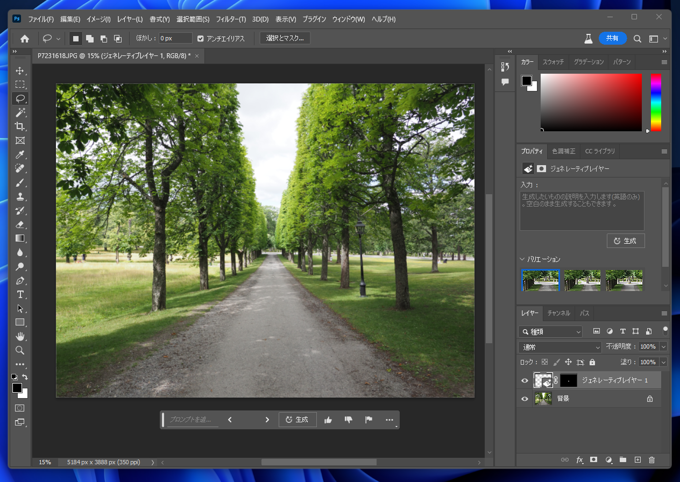Select the Magic Wand tool
680x482 pixels.
(x=20, y=113)
